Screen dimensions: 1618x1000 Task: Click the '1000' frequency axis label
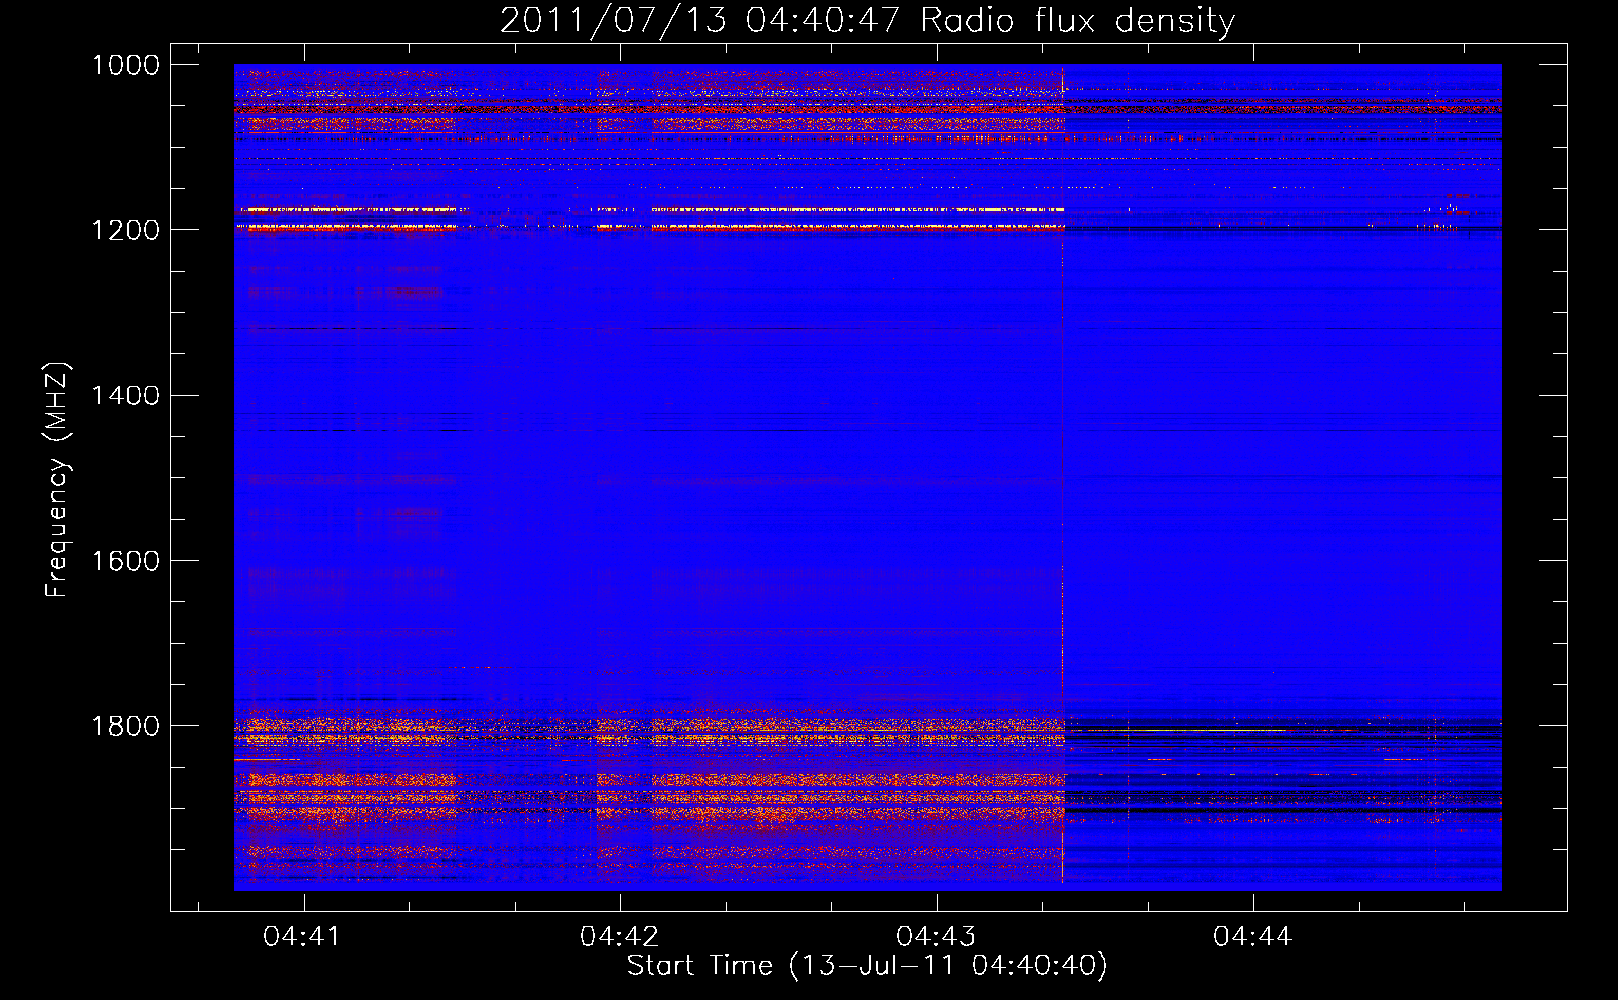tap(125, 65)
